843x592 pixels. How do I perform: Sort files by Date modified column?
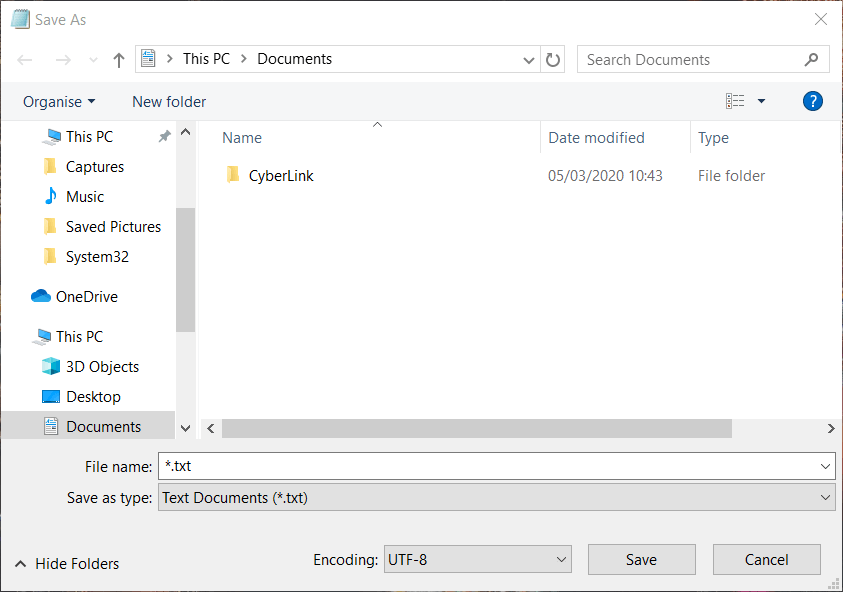[596, 138]
